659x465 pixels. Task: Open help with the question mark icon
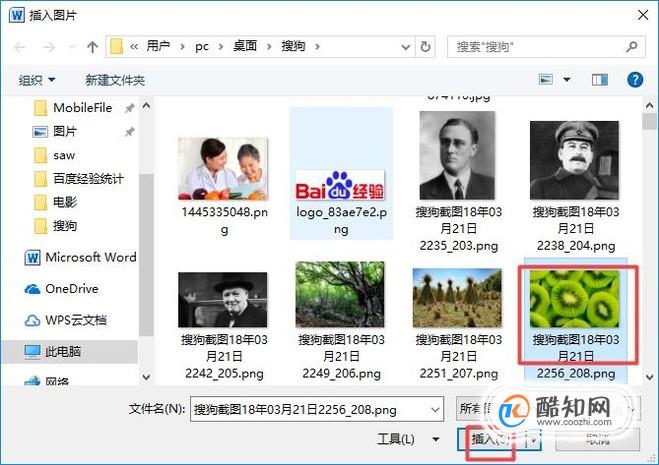pos(635,79)
